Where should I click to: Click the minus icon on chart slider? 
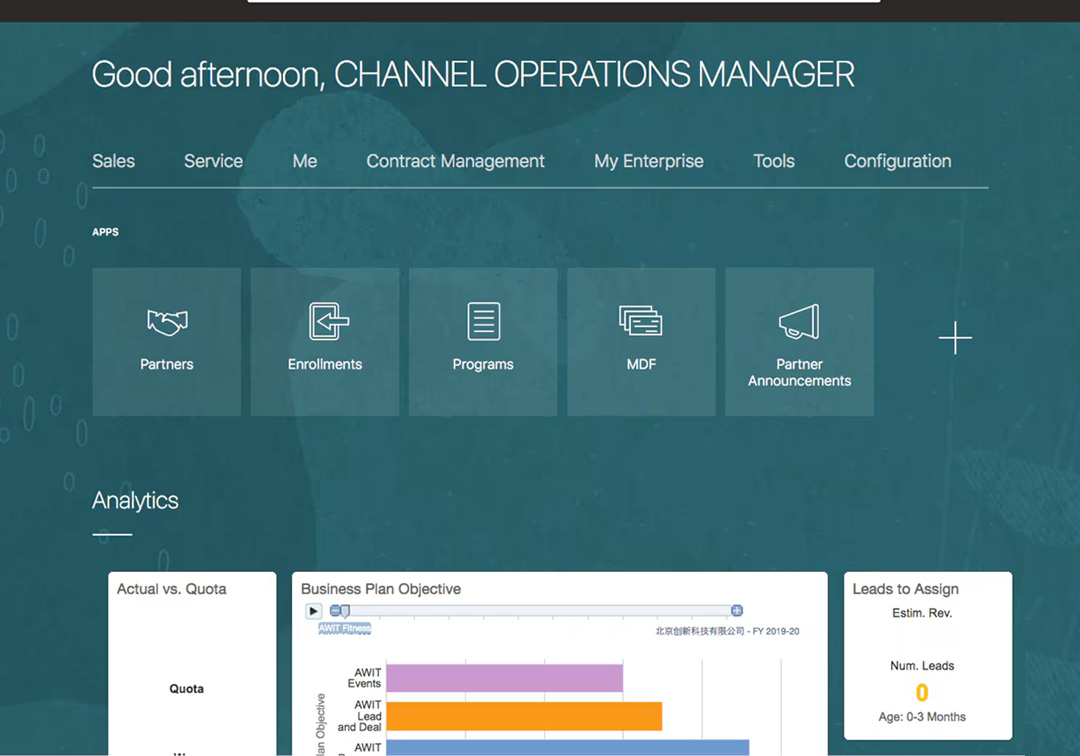tap(335, 611)
